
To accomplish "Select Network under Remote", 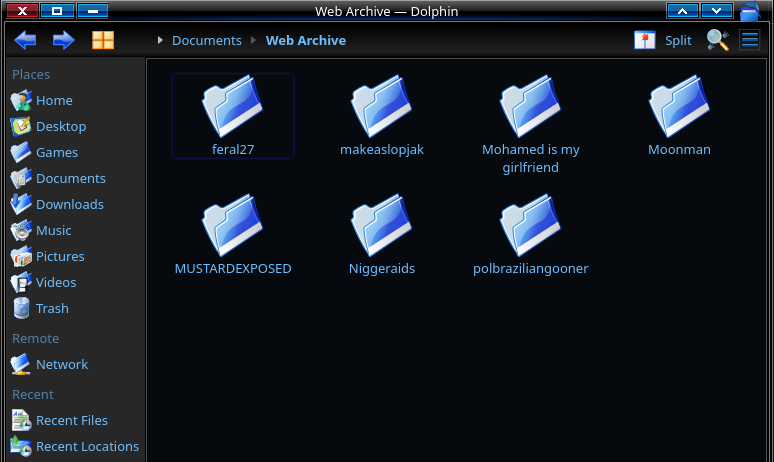I will pos(61,364).
